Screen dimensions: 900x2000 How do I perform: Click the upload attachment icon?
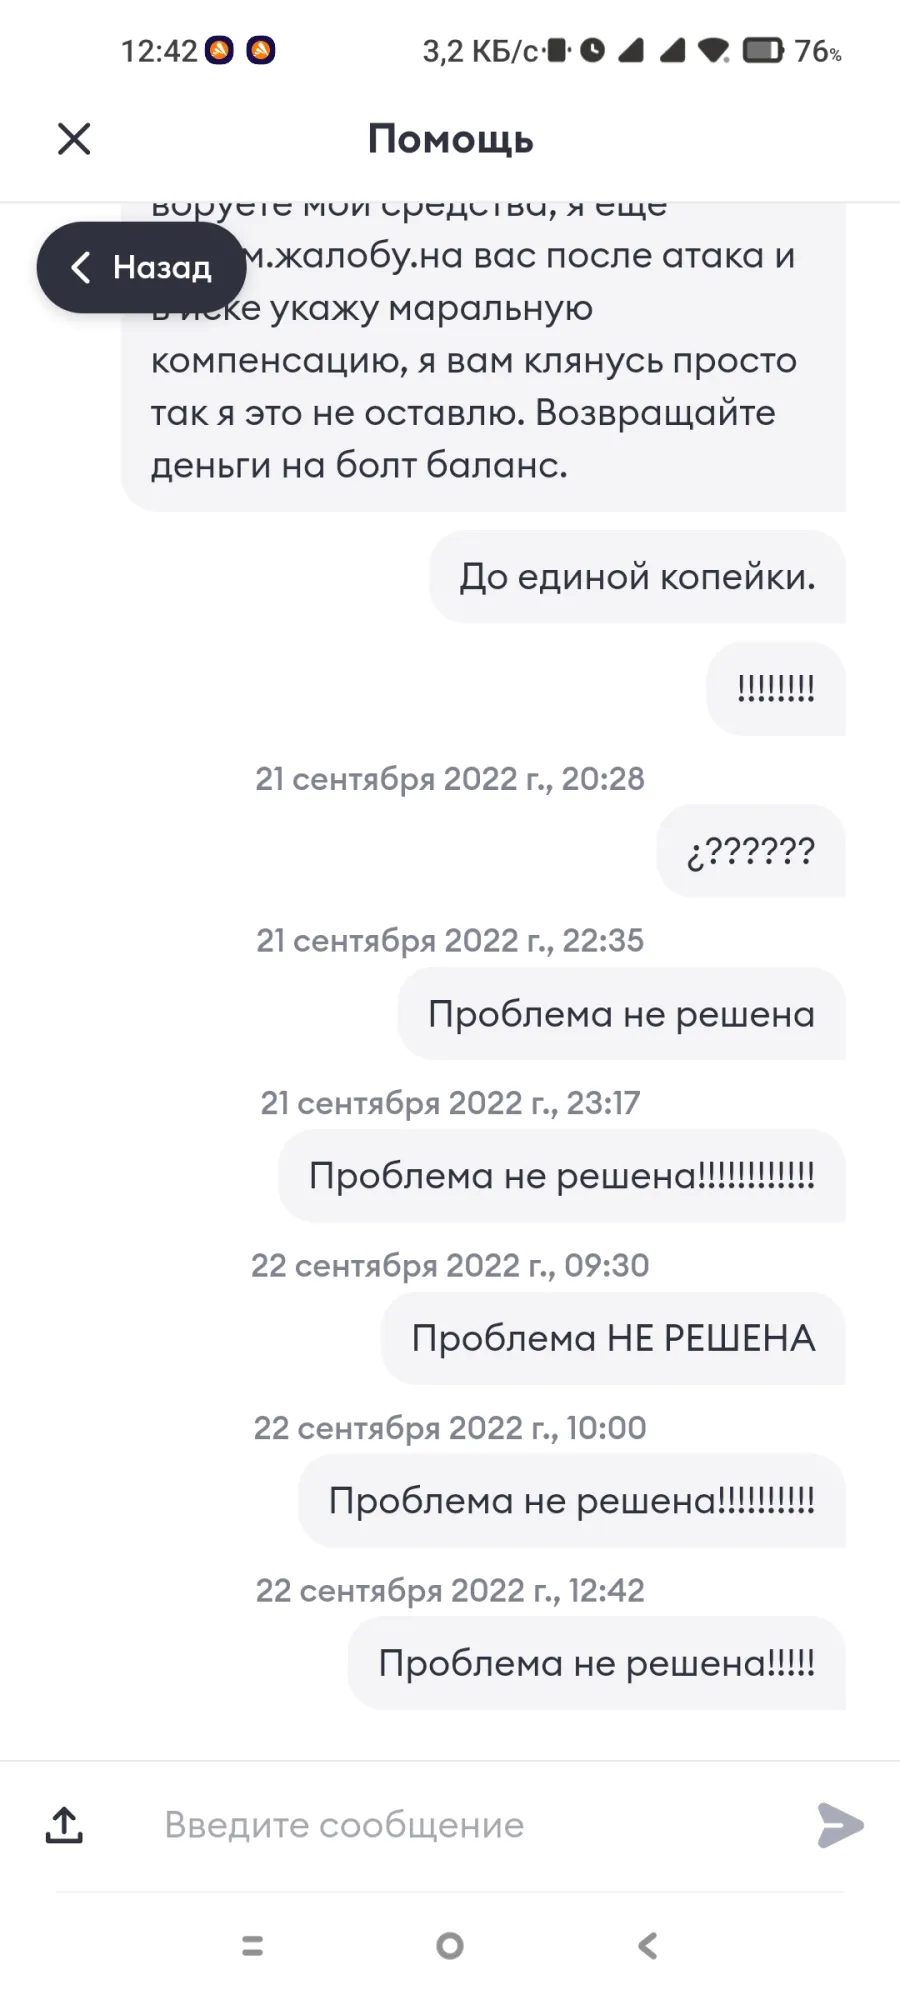[x=64, y=1825]
